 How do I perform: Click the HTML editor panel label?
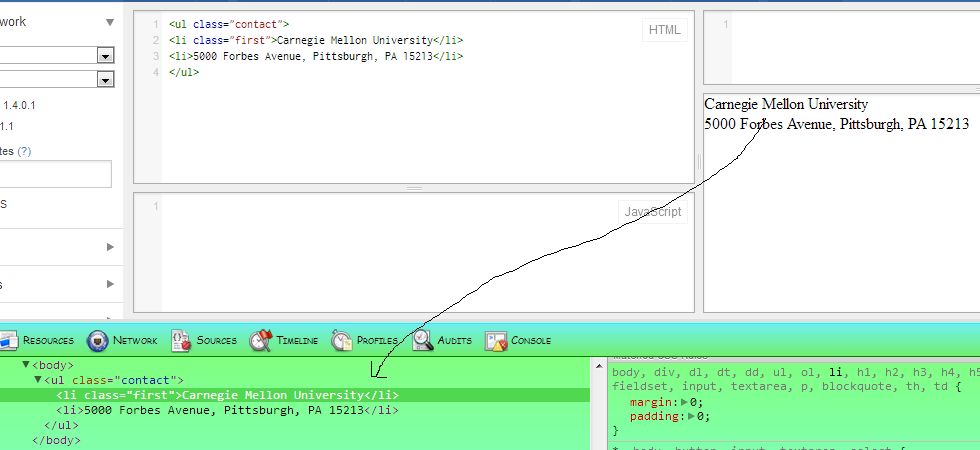(x=664, y=30)
